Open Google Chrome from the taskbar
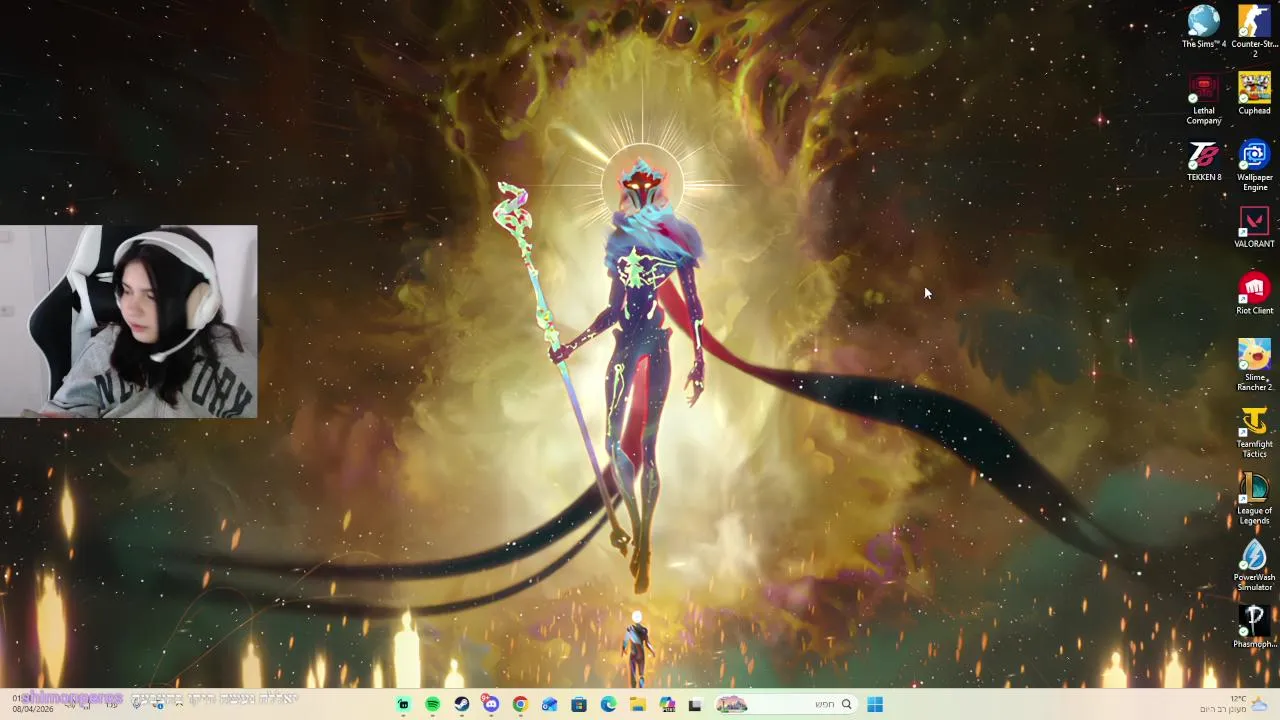The image size is (1280, 720). [x=520, y=705]
